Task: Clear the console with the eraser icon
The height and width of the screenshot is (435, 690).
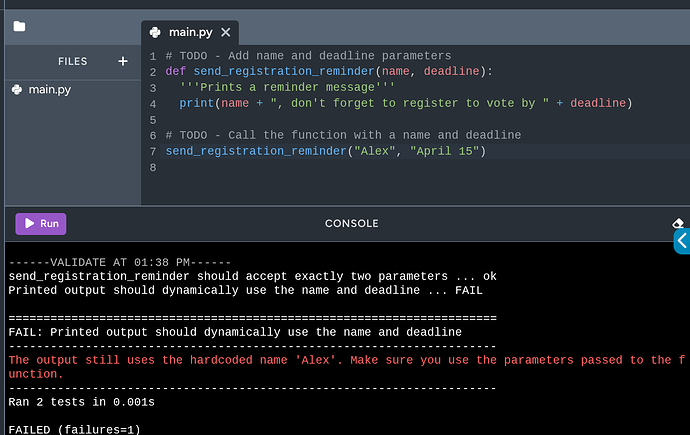Action: (678, 223)
